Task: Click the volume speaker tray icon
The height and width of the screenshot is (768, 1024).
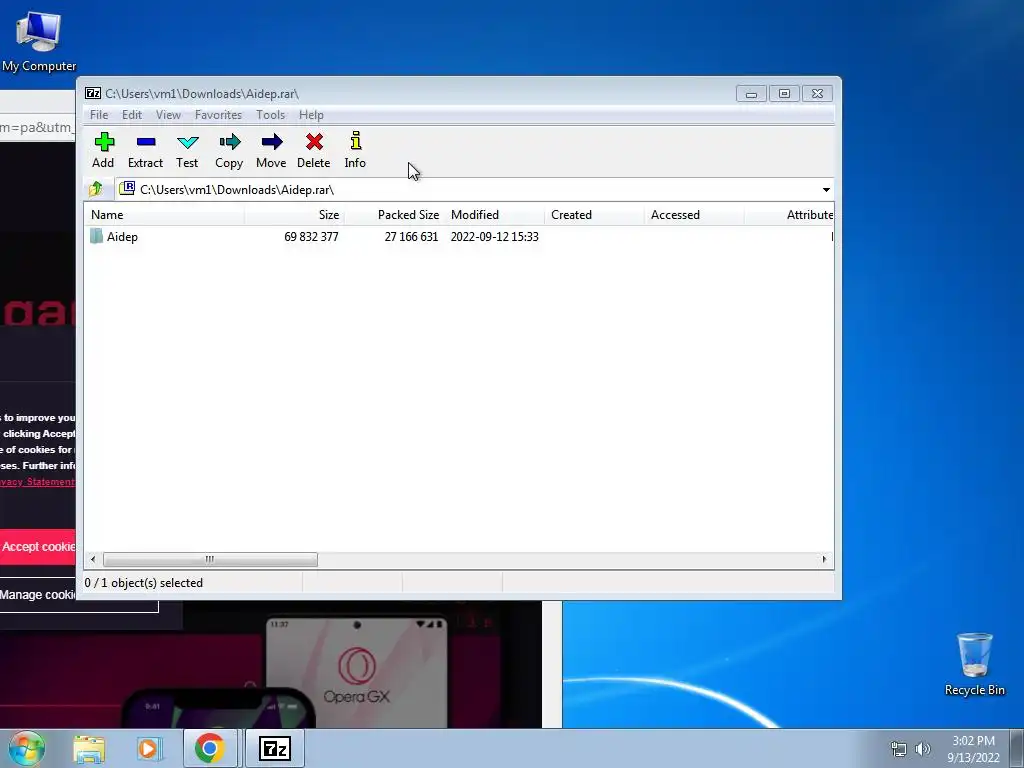Action: point(923,749)
